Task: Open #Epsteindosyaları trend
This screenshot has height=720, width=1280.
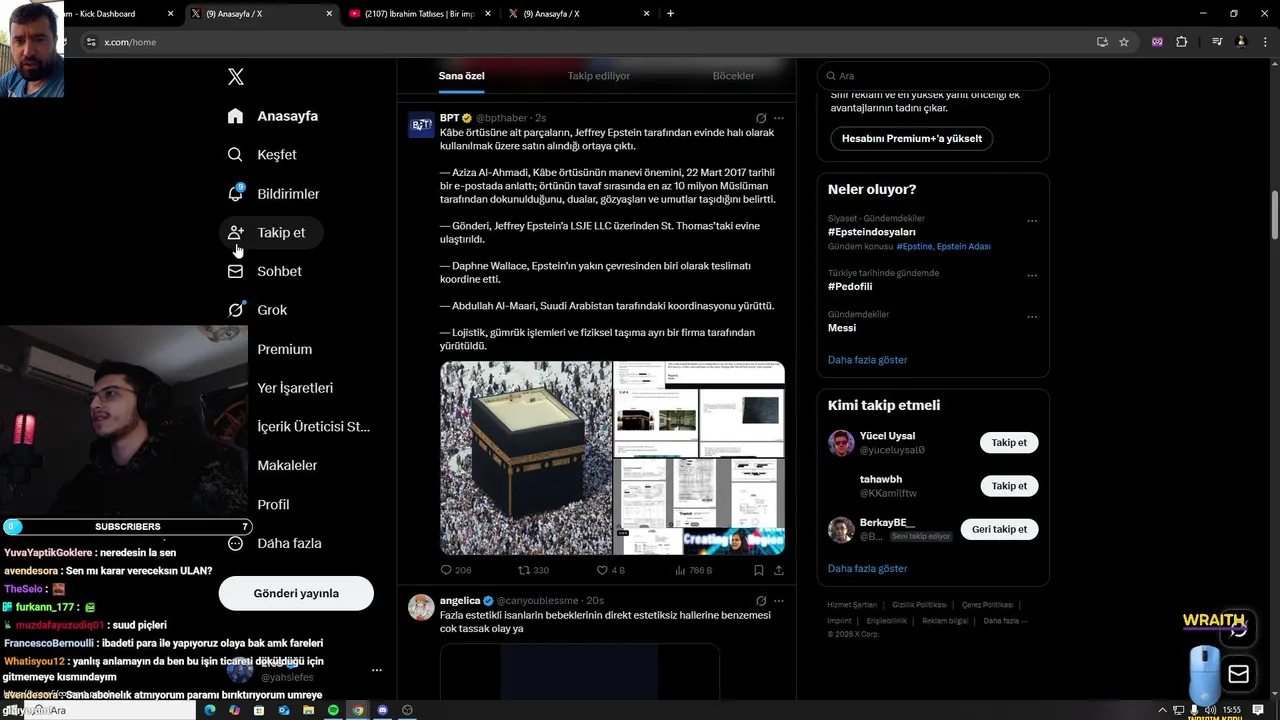Action: click(871, 232)
